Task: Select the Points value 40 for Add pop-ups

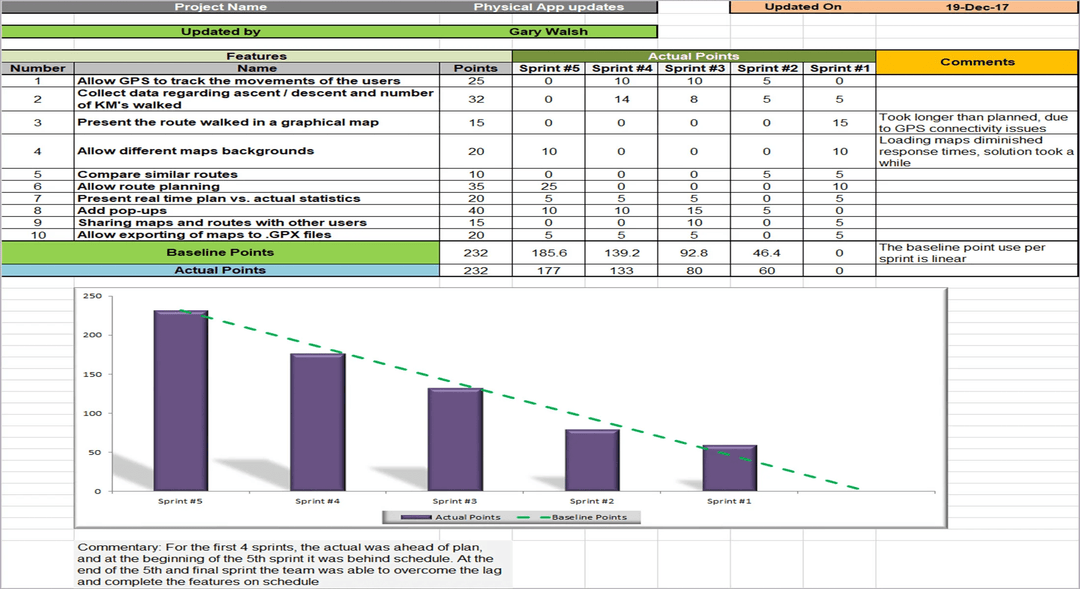Action: 475,211
